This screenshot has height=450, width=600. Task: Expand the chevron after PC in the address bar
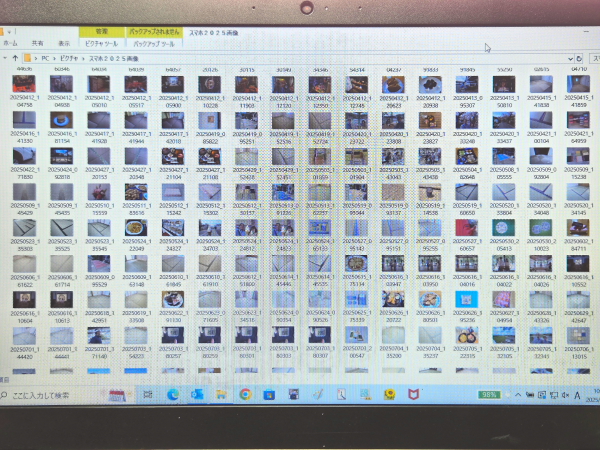pos(57,58)
